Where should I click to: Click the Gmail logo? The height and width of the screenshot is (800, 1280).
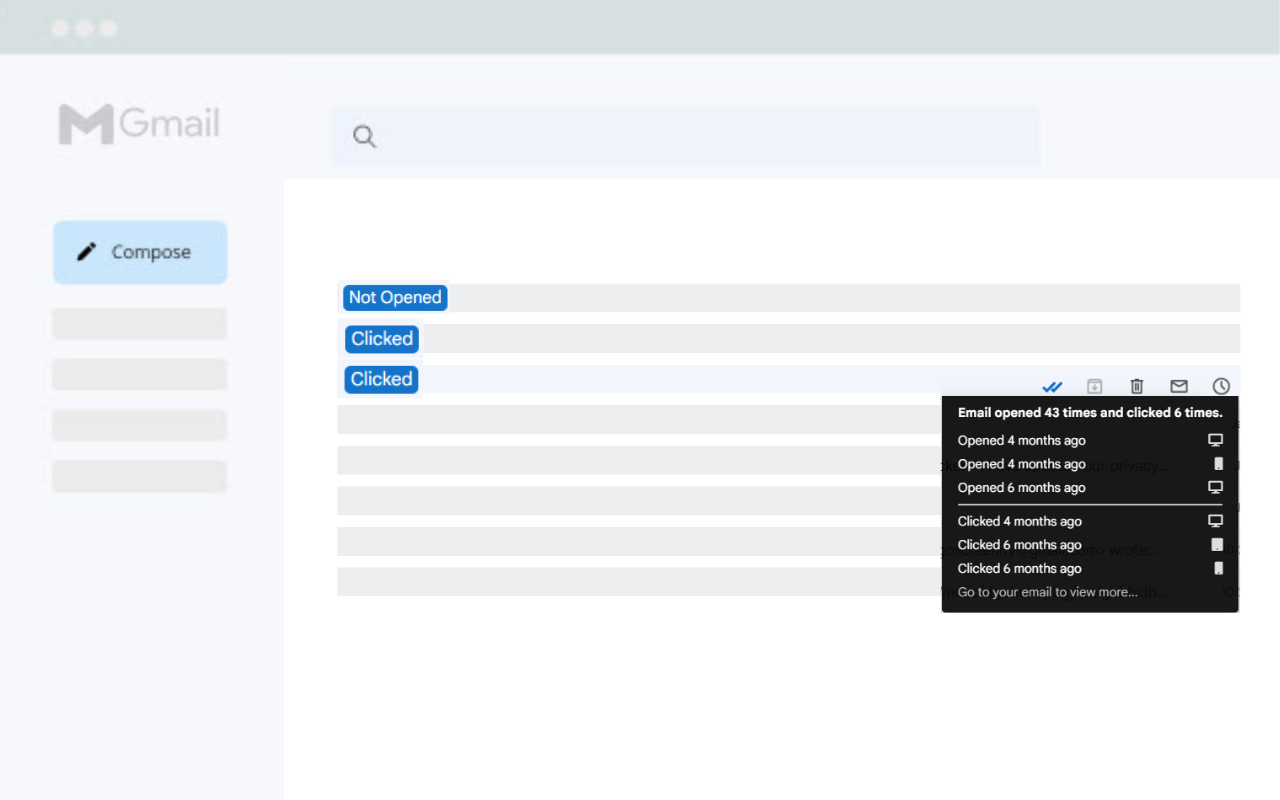139,123
